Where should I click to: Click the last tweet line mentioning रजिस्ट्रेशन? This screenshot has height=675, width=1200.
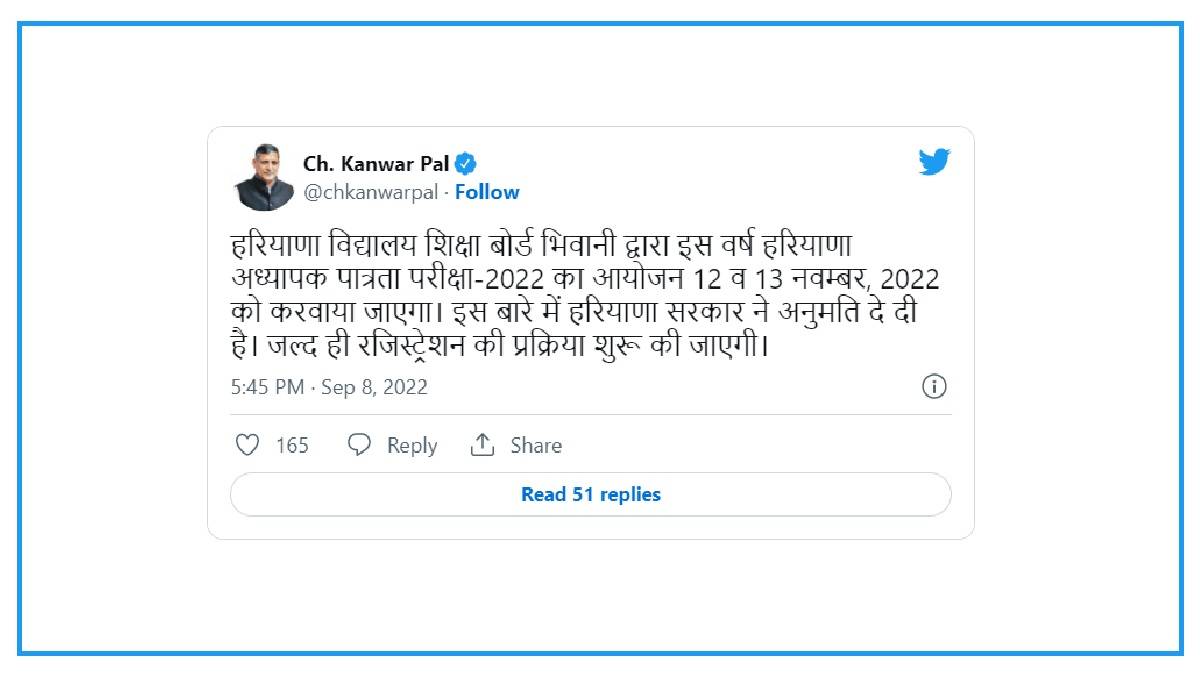tap(498, 348)
